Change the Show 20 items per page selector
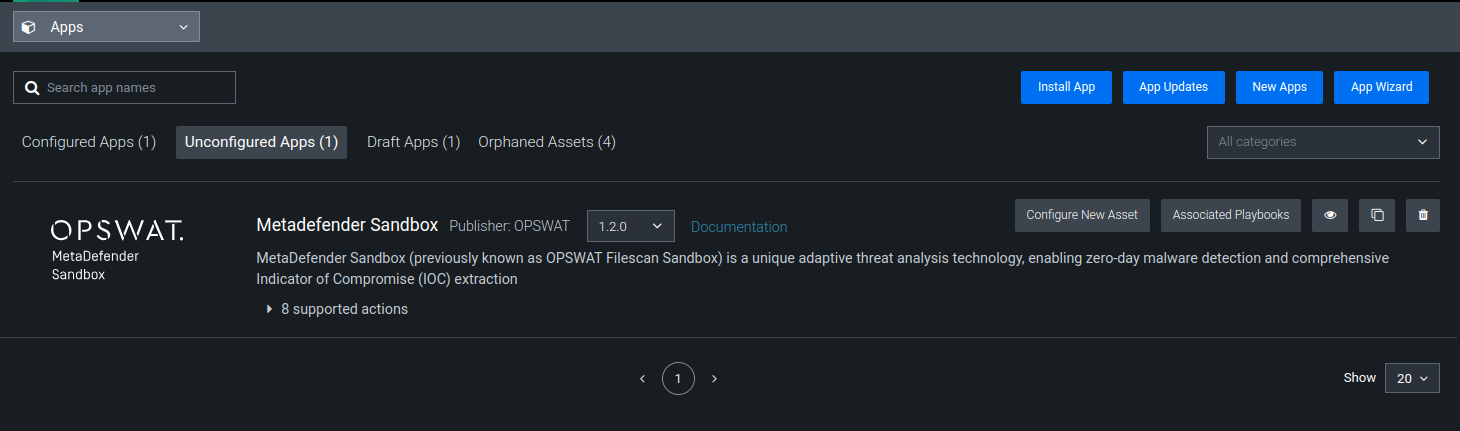The image size is (1460, 431). click(1412, 378)
